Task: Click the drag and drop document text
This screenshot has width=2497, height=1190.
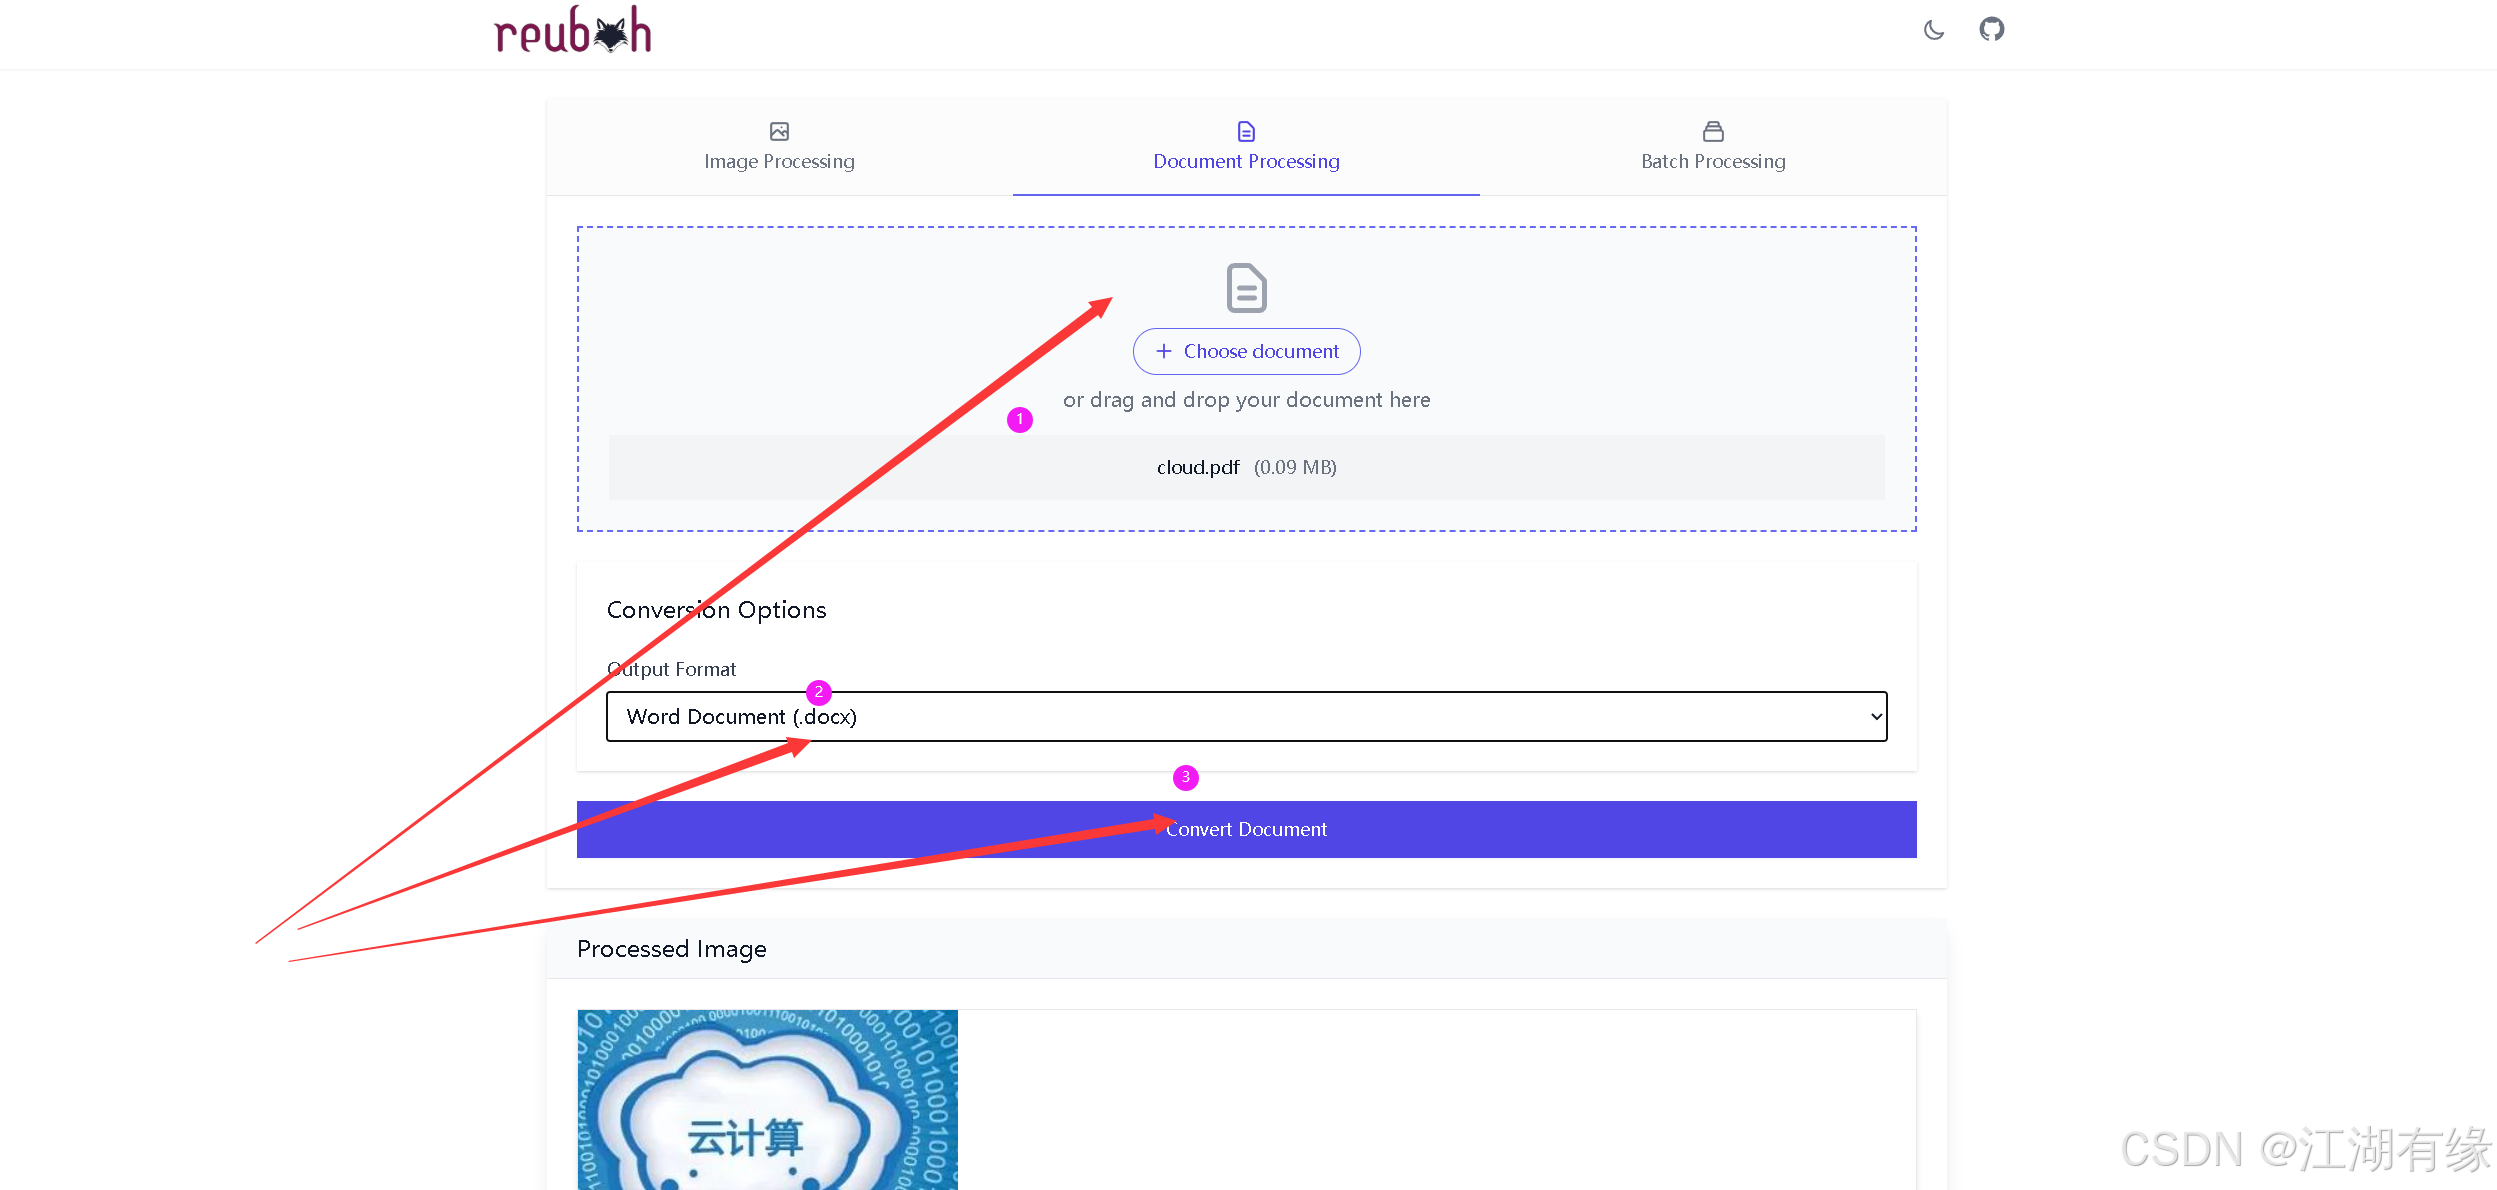Action: pyautogui.click(x=1246, y=400)
